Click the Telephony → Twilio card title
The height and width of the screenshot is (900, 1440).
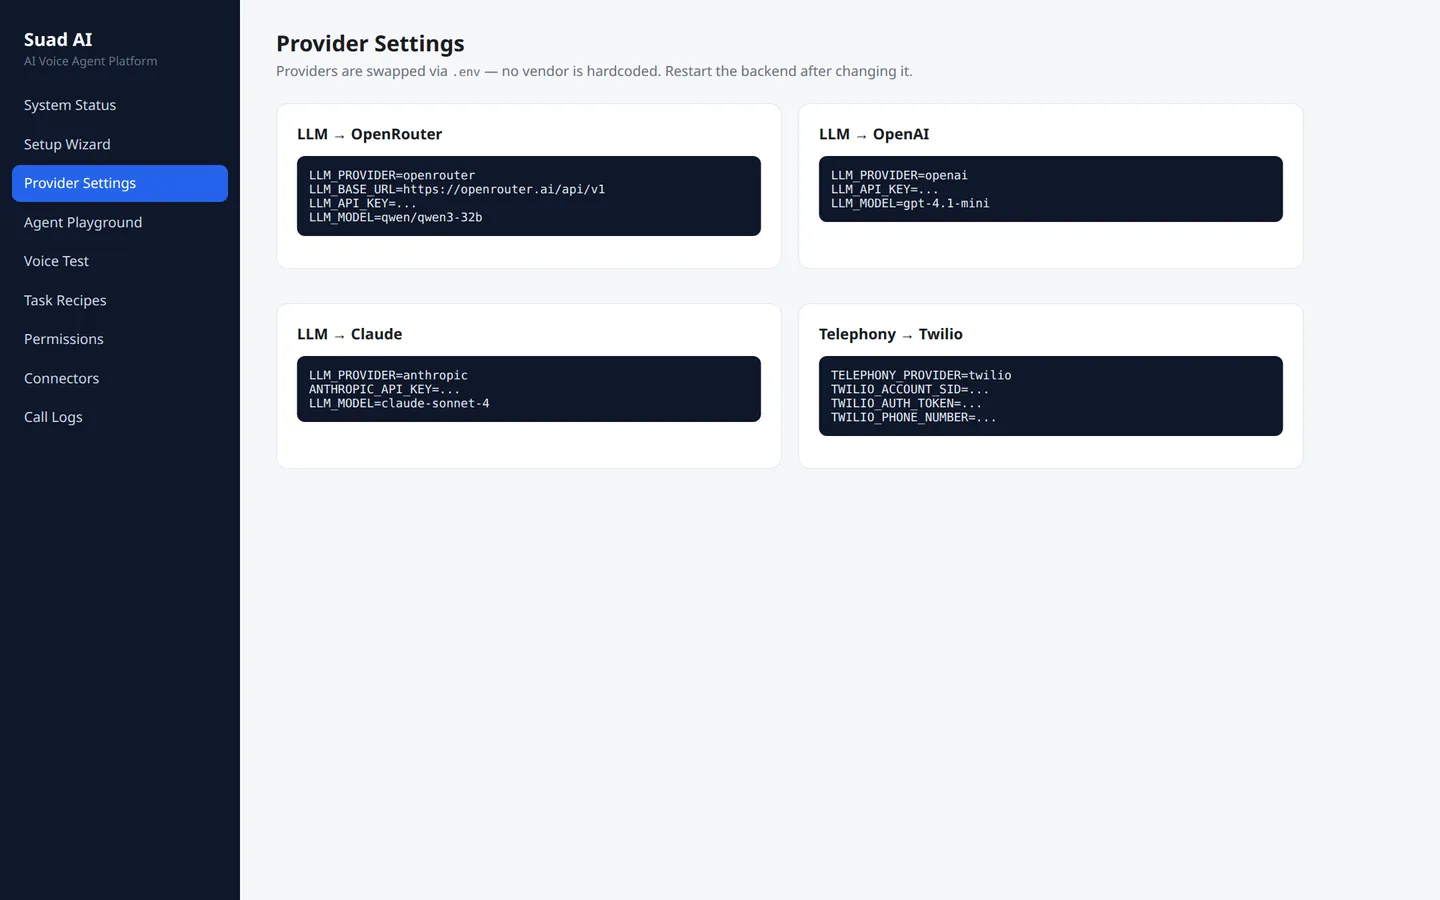(890, 334)
